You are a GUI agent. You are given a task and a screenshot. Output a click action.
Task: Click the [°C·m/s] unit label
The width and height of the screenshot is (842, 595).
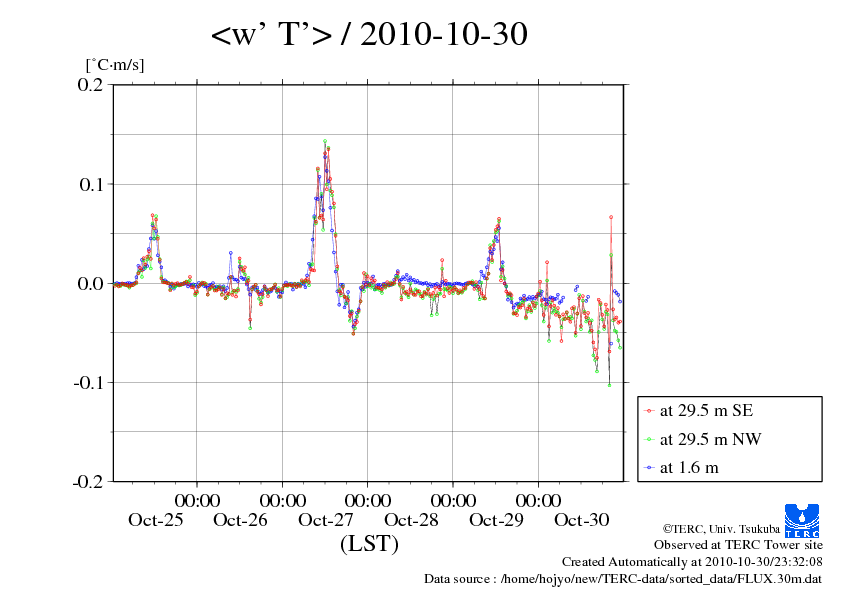115,65
